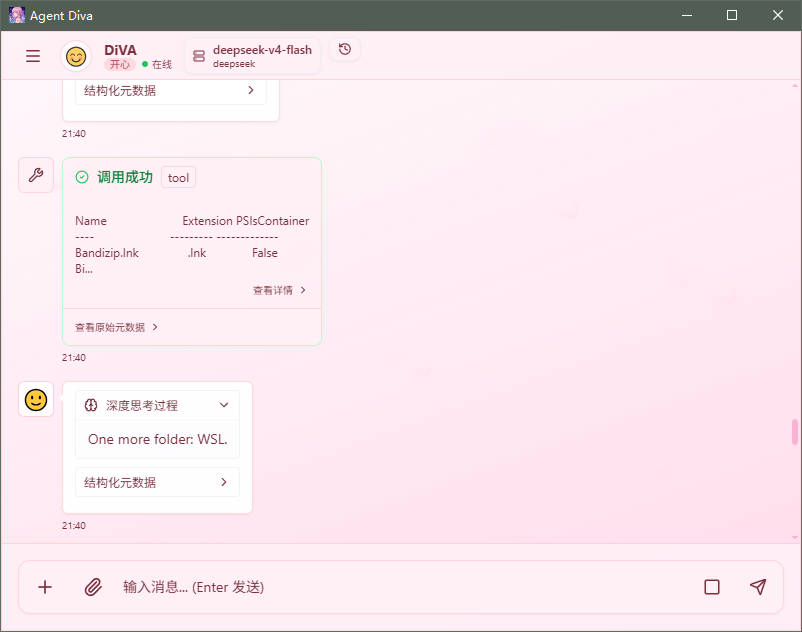Expand 结构化元数据 under WSL message
This screenshot has height=632, width=802.
[x=158, y=482]
